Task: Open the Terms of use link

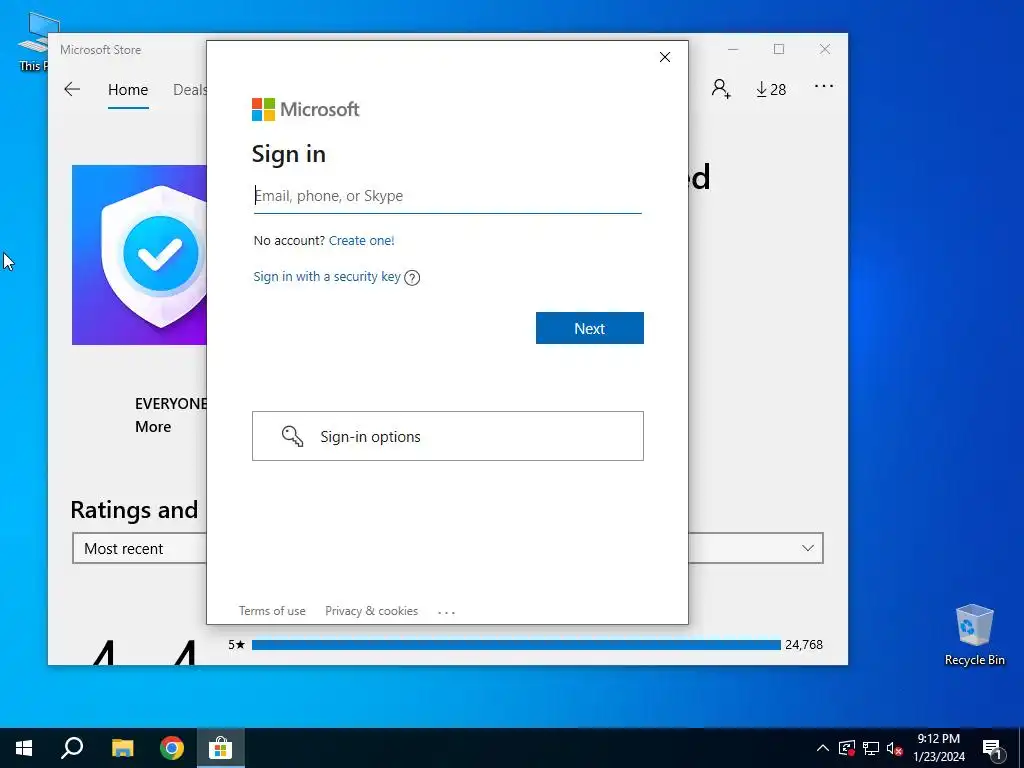Action: pyautogui.click(x=272, y=611)
